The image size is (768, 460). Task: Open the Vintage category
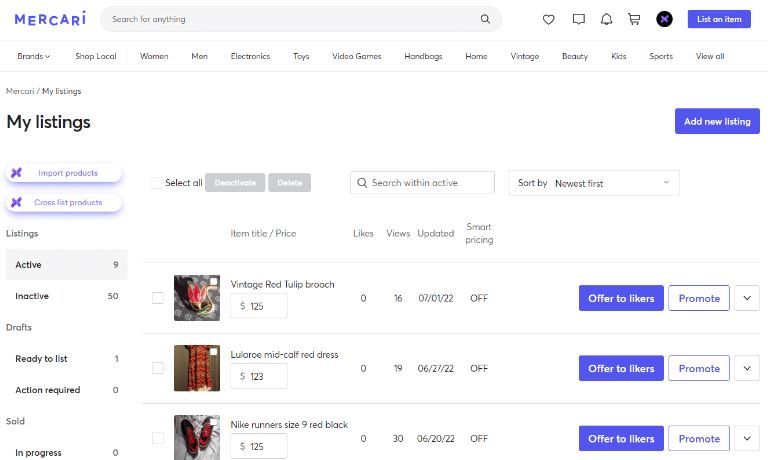click(x=525, y=56)
